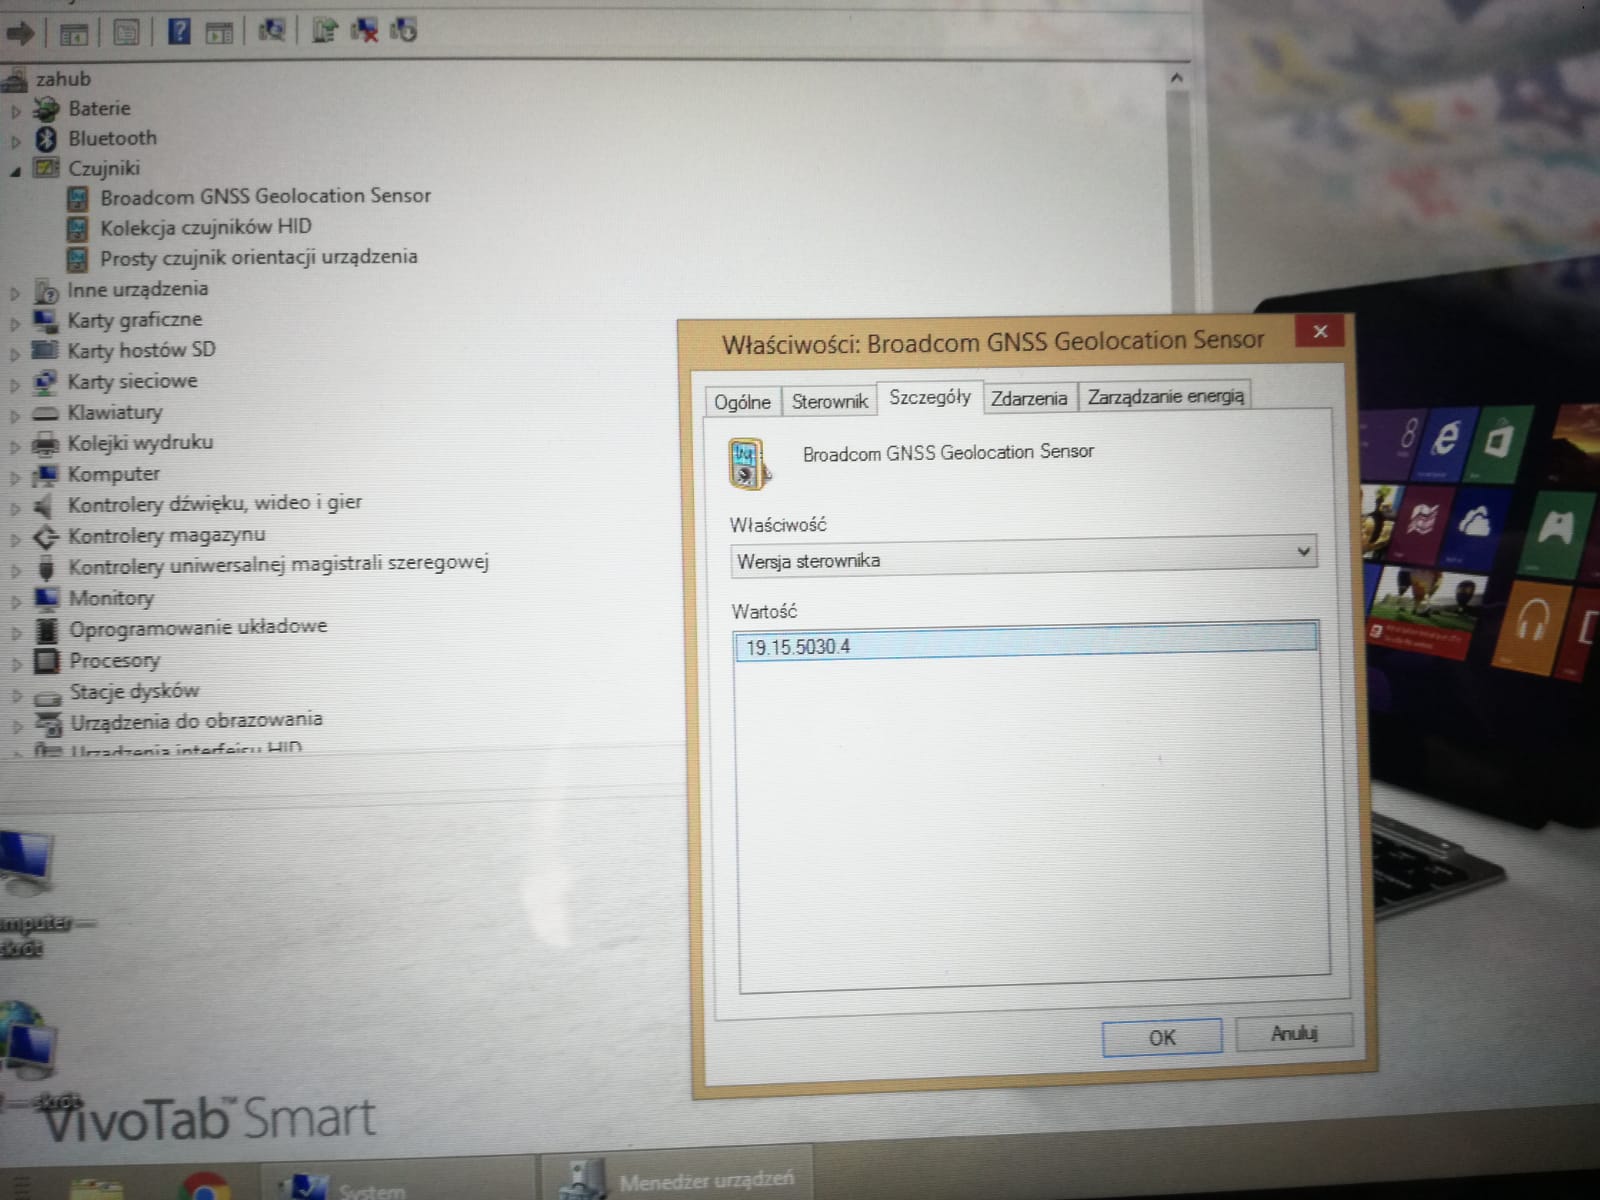Click the Karty hostów SD icon

[x=45, y=350]
